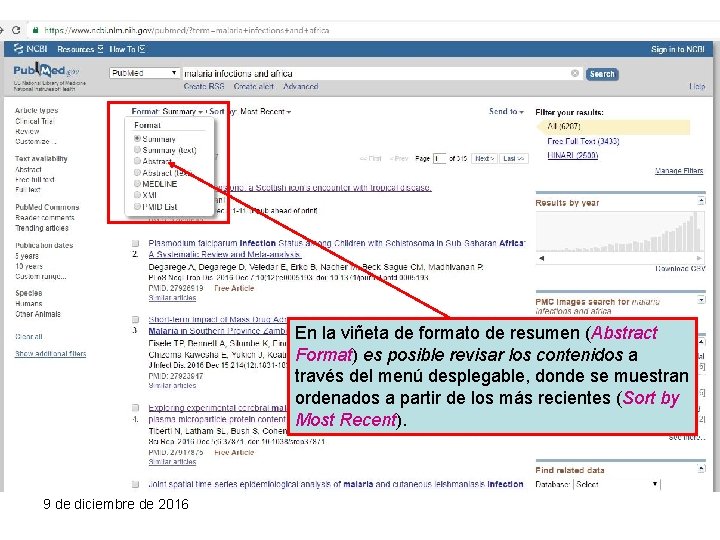Screen dimensions: 720x540
Task: Click the secure padlock icon in address bar
Action: 35,30
